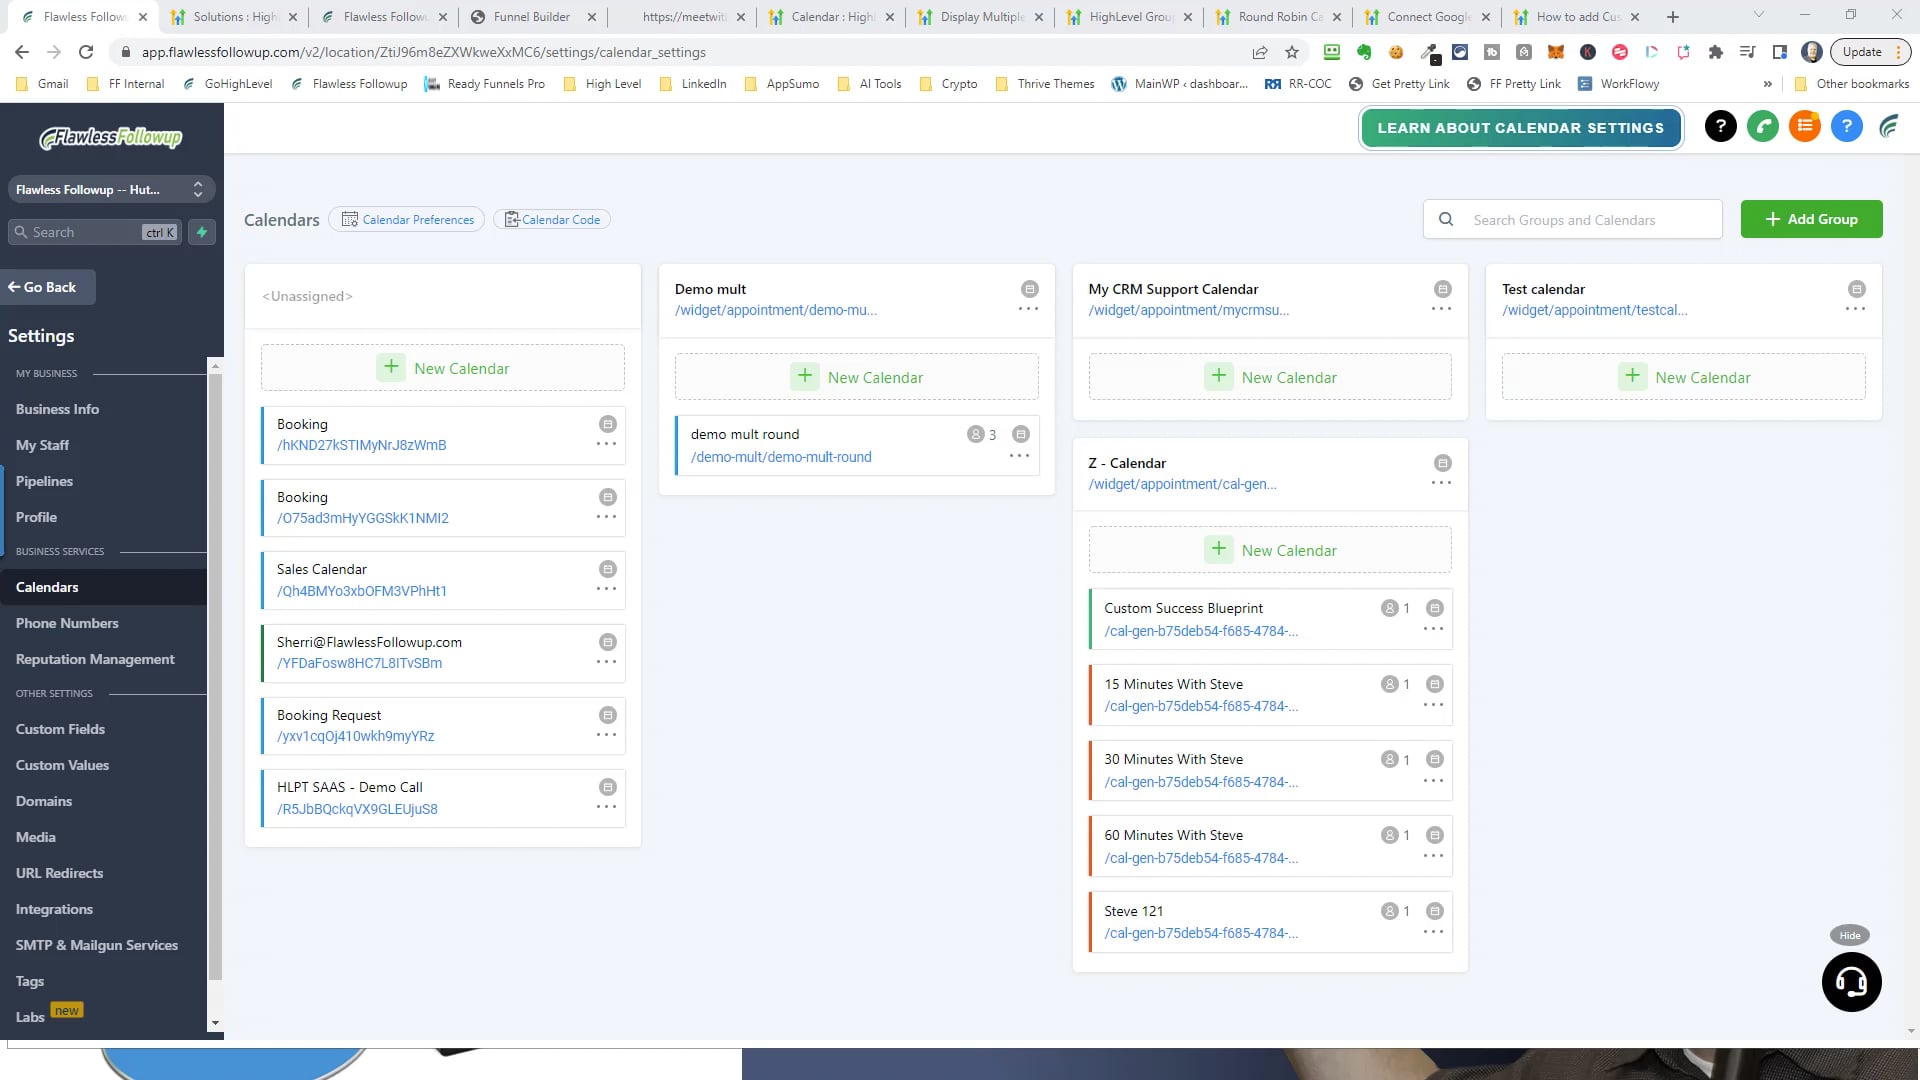Click the Hide button above the chat widget
Viewport: 1920px width, 1080px height.
1850,935
